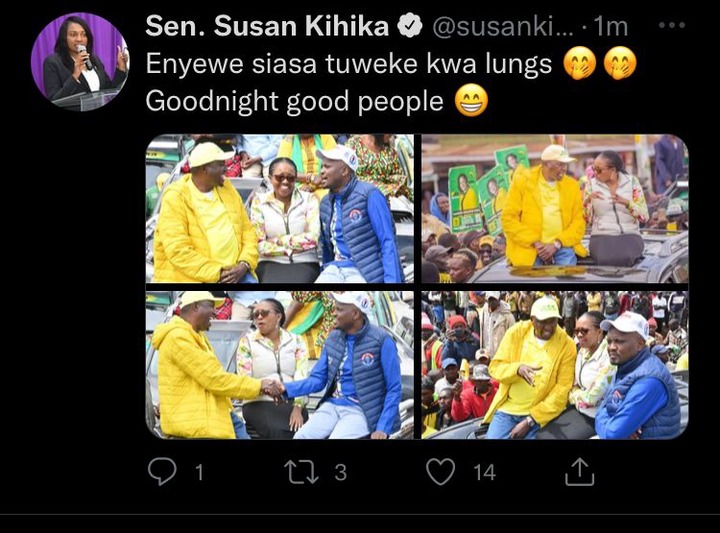Click the first hand-over-mouth emoji
The image size is (720, 533).
coord(580,63)
